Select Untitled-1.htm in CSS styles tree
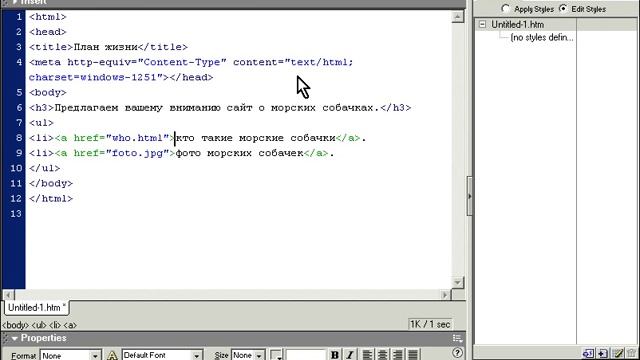 518,24
